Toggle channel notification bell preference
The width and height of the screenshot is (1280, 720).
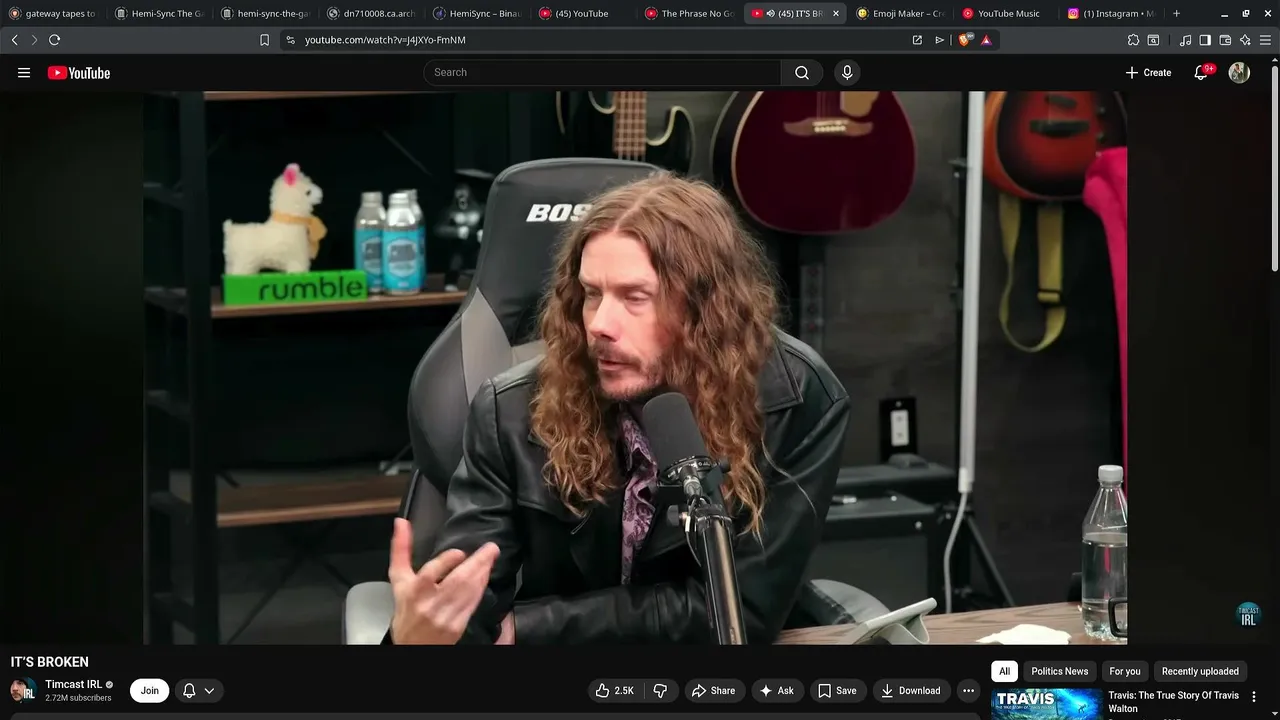pyautogui.click(x=199, y=690)
